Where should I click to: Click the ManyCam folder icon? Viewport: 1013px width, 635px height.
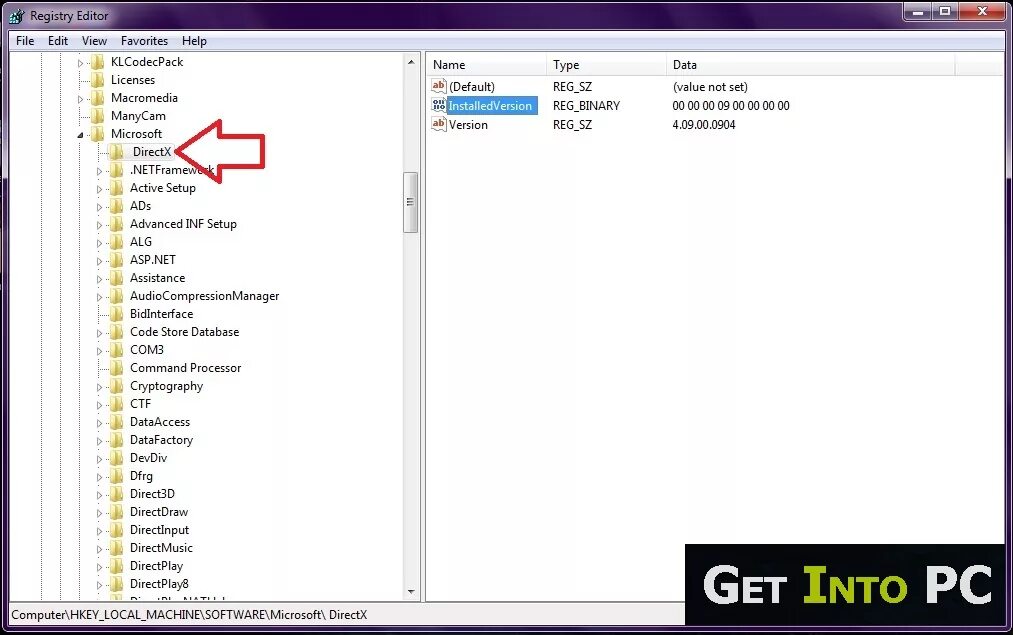click(98, 116)
